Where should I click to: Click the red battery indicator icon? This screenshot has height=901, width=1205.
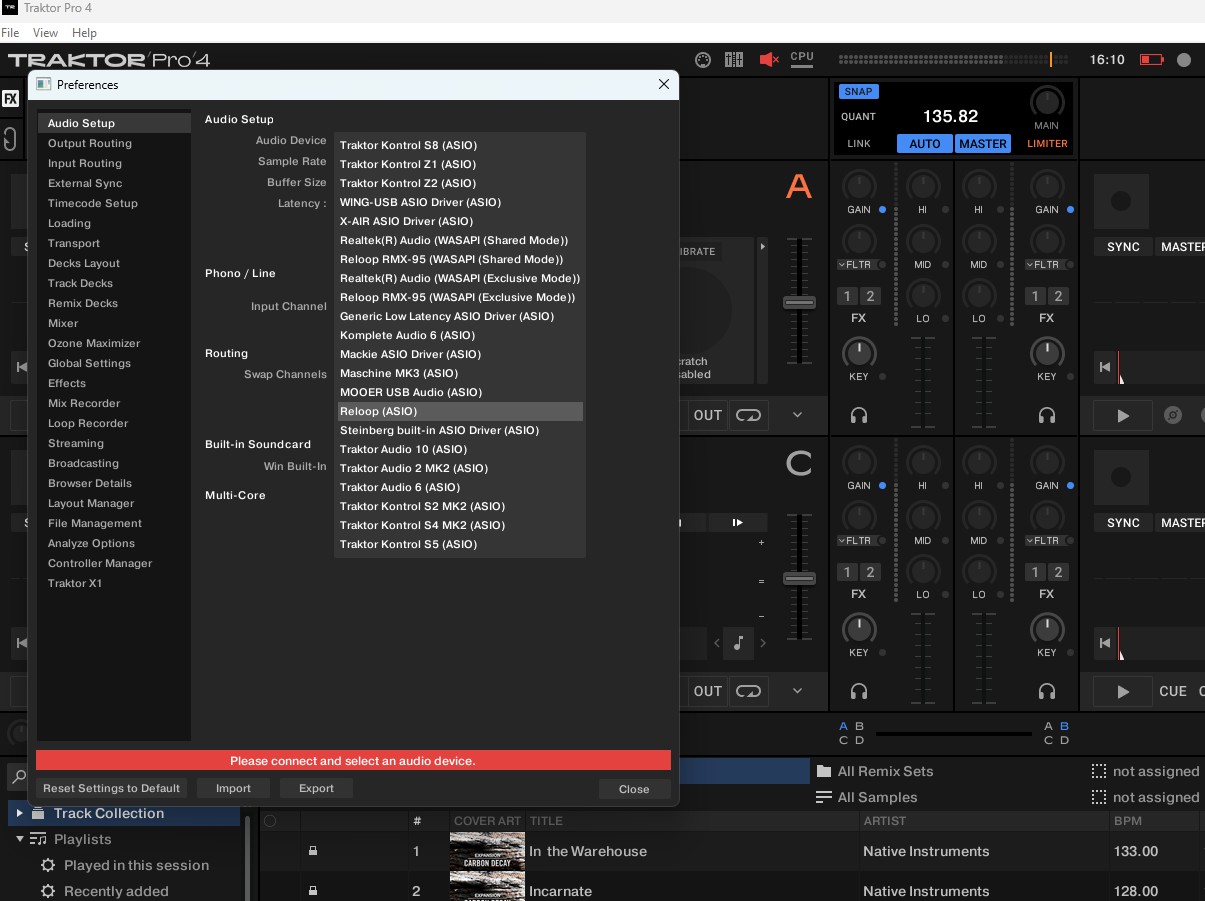pos(1152,59)
